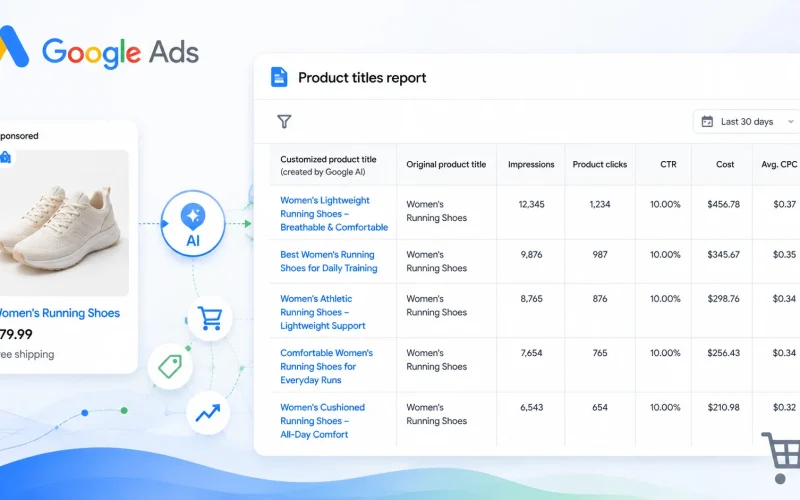Click the 7,654 impressions cell
This screenshot has height=500, width=800.
[532, 353]
